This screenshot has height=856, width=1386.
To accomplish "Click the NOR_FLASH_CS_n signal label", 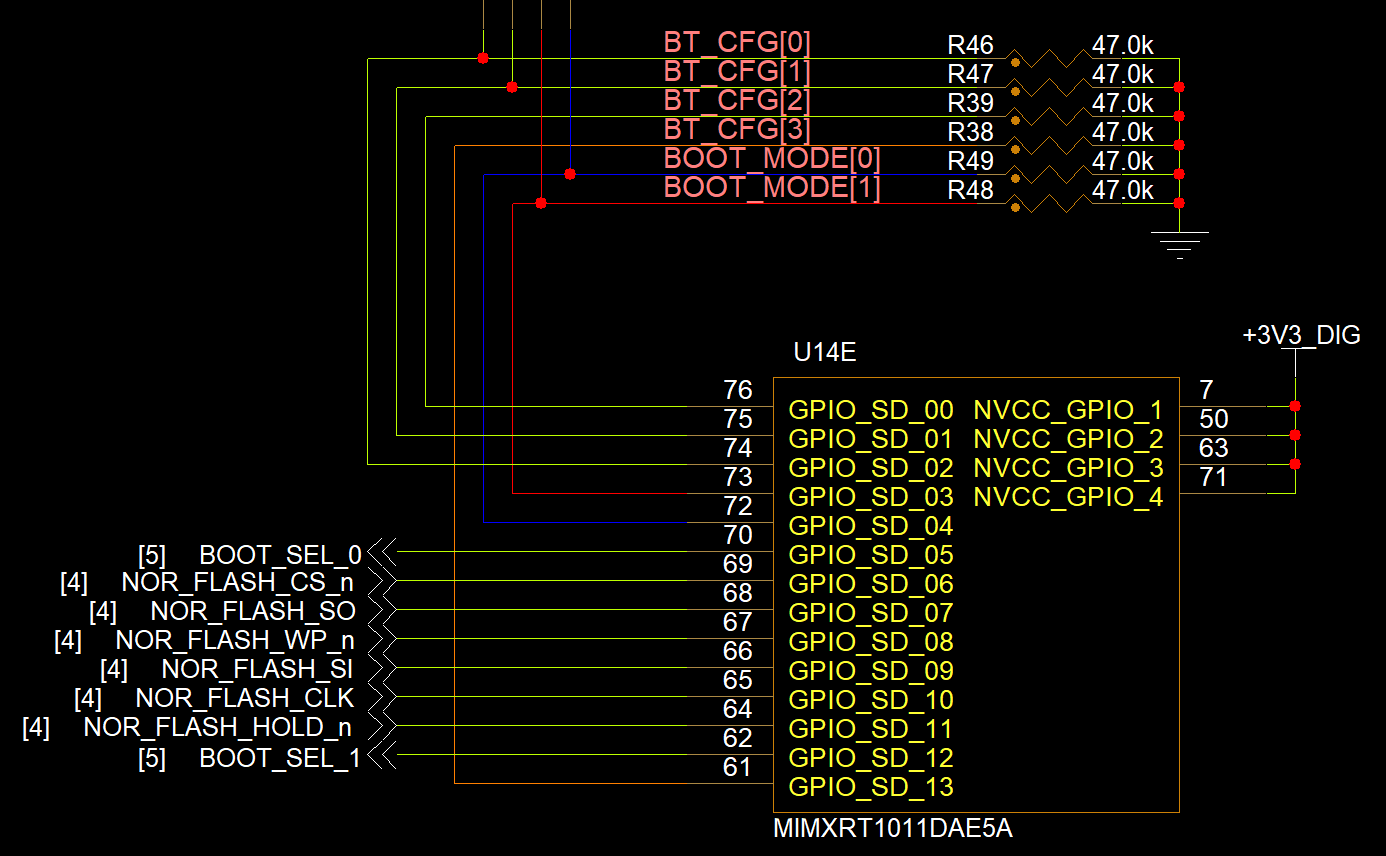I will click(238, 582).
